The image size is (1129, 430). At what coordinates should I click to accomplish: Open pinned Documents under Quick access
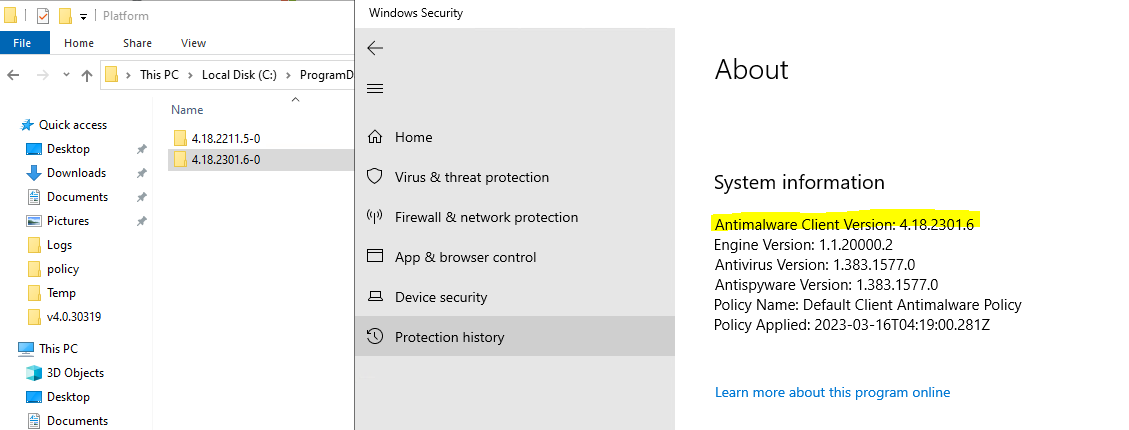(x=77, y=197)
